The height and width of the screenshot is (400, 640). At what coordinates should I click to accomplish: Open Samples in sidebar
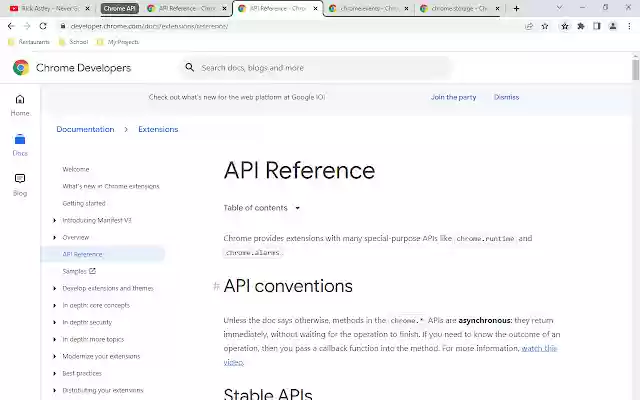74,271
